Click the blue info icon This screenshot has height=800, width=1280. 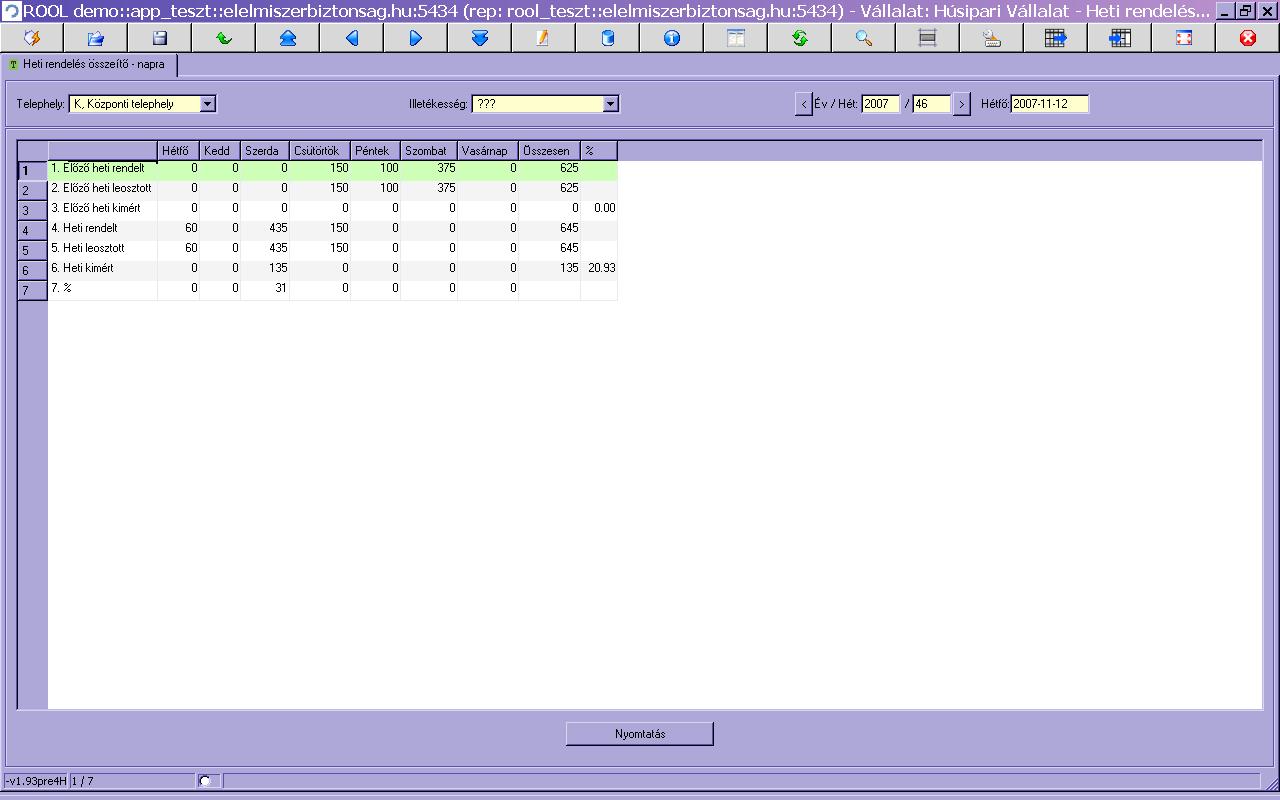671,38
